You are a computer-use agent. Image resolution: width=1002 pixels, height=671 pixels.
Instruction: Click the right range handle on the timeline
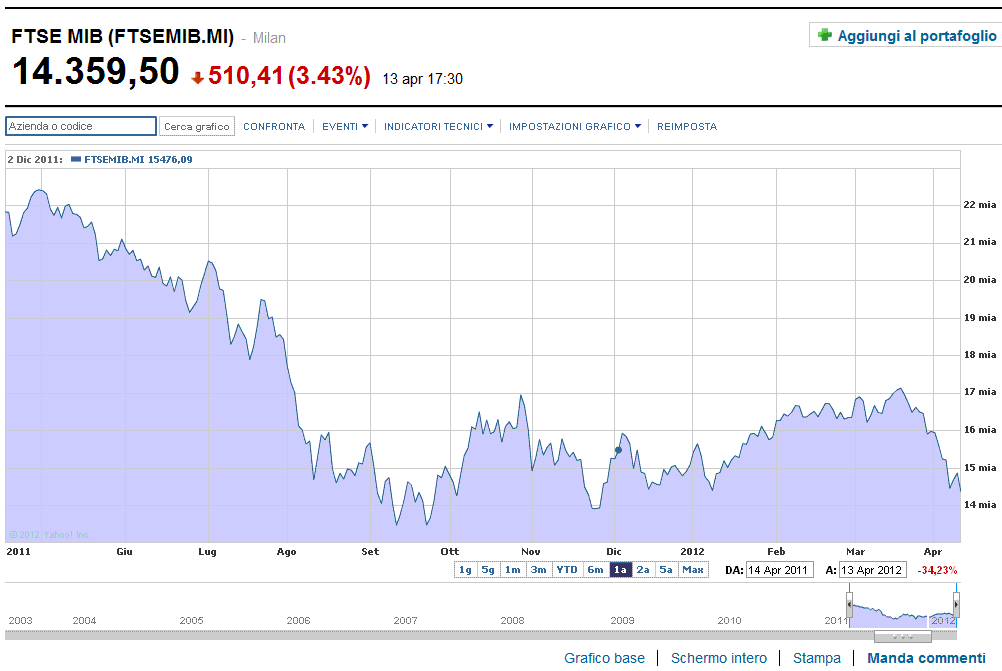coord(956,604)
